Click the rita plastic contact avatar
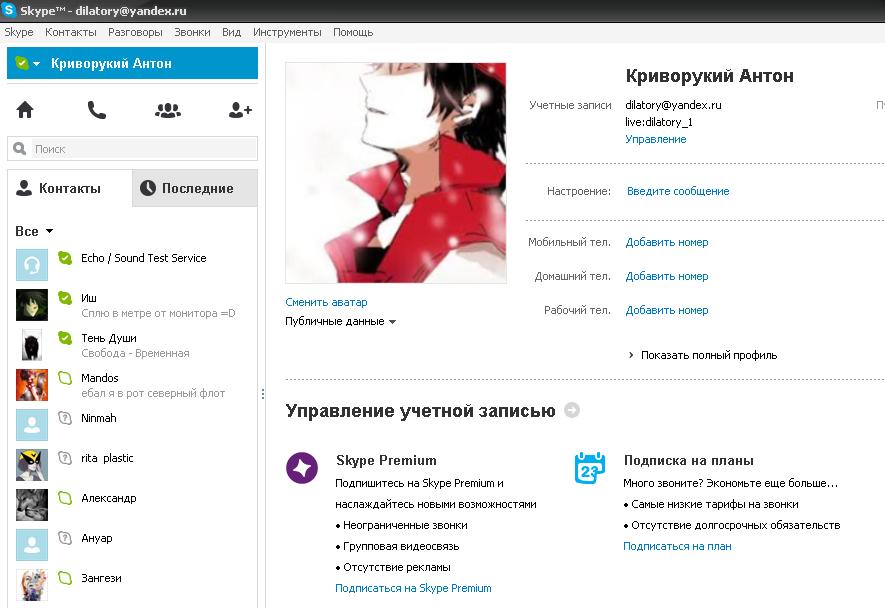Screen dimensions: 885x608 click(x=32, y=465)
